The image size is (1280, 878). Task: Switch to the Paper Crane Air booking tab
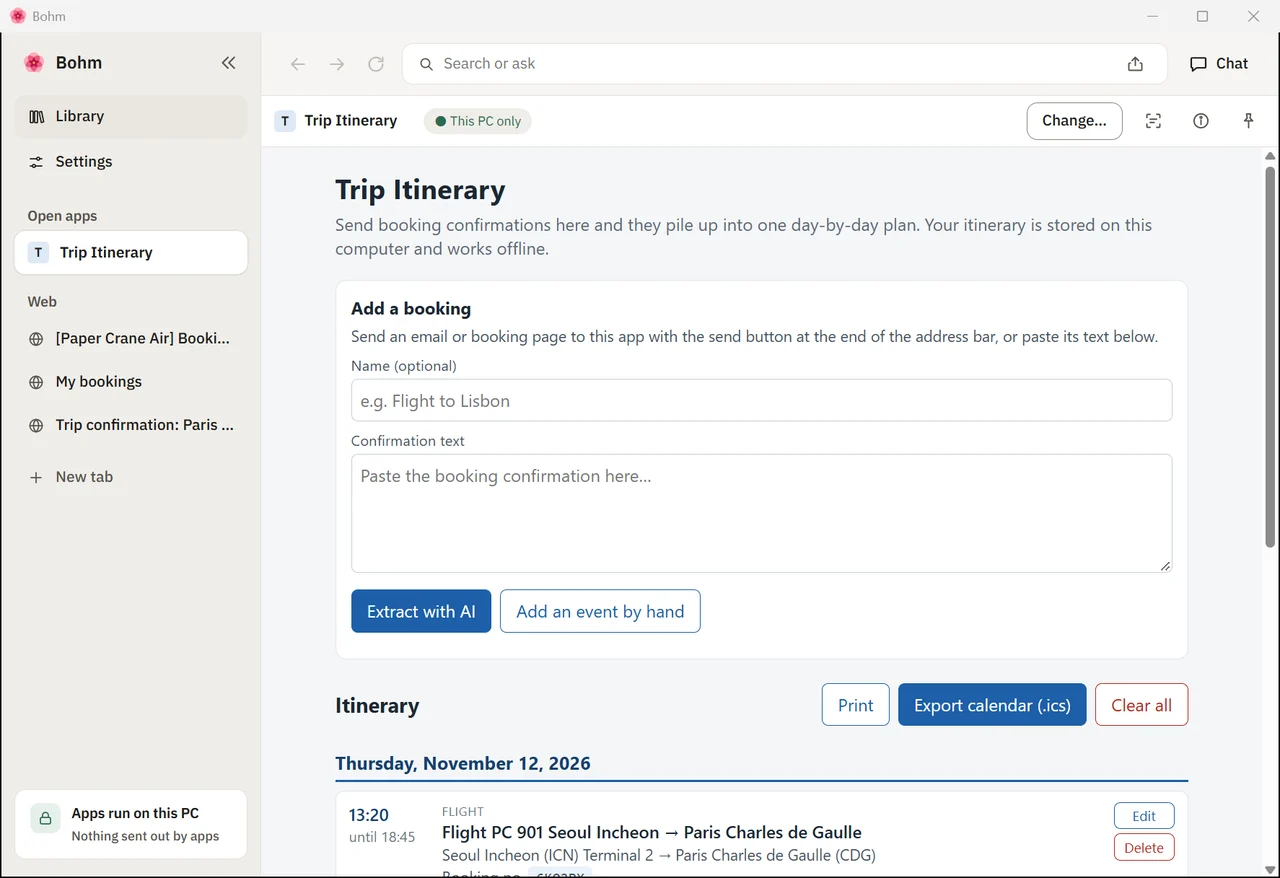(131, 339)
